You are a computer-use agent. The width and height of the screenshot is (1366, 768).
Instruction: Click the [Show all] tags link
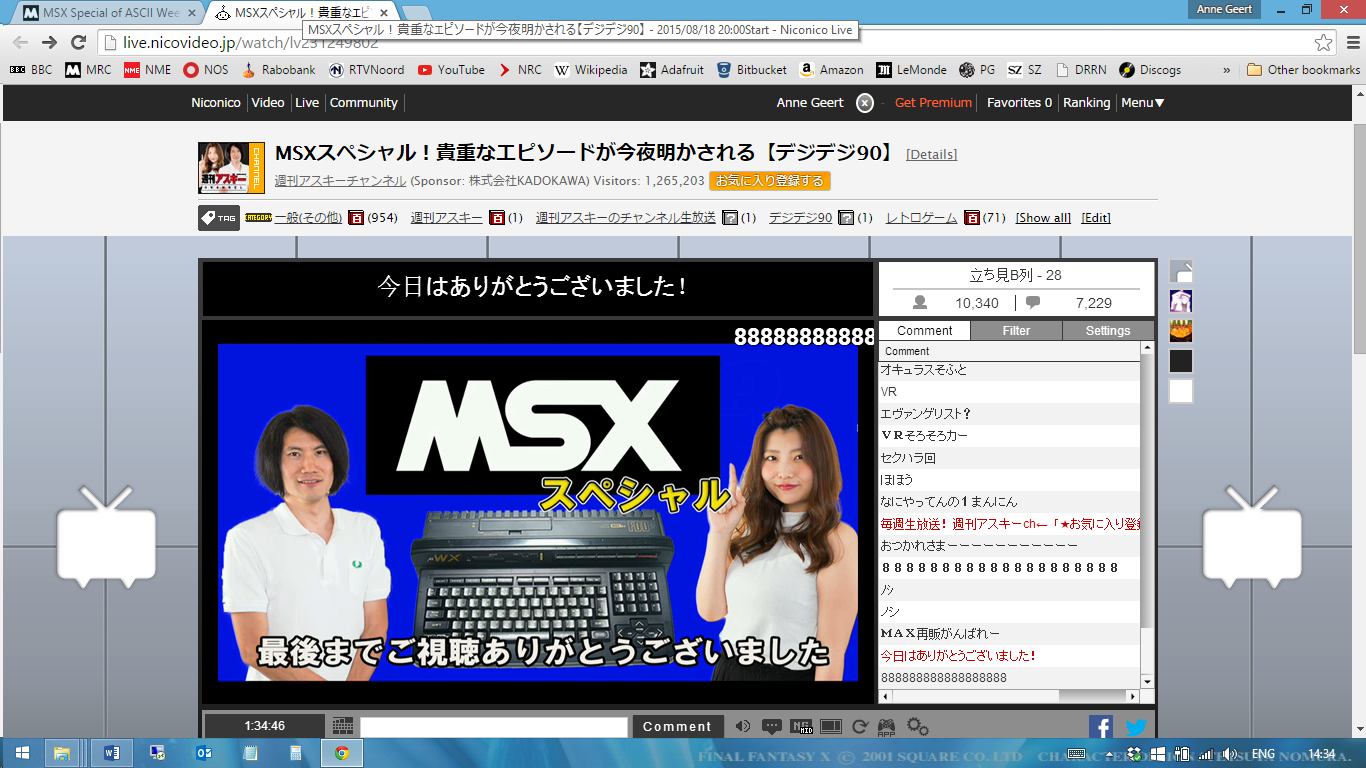(1043, 218)
